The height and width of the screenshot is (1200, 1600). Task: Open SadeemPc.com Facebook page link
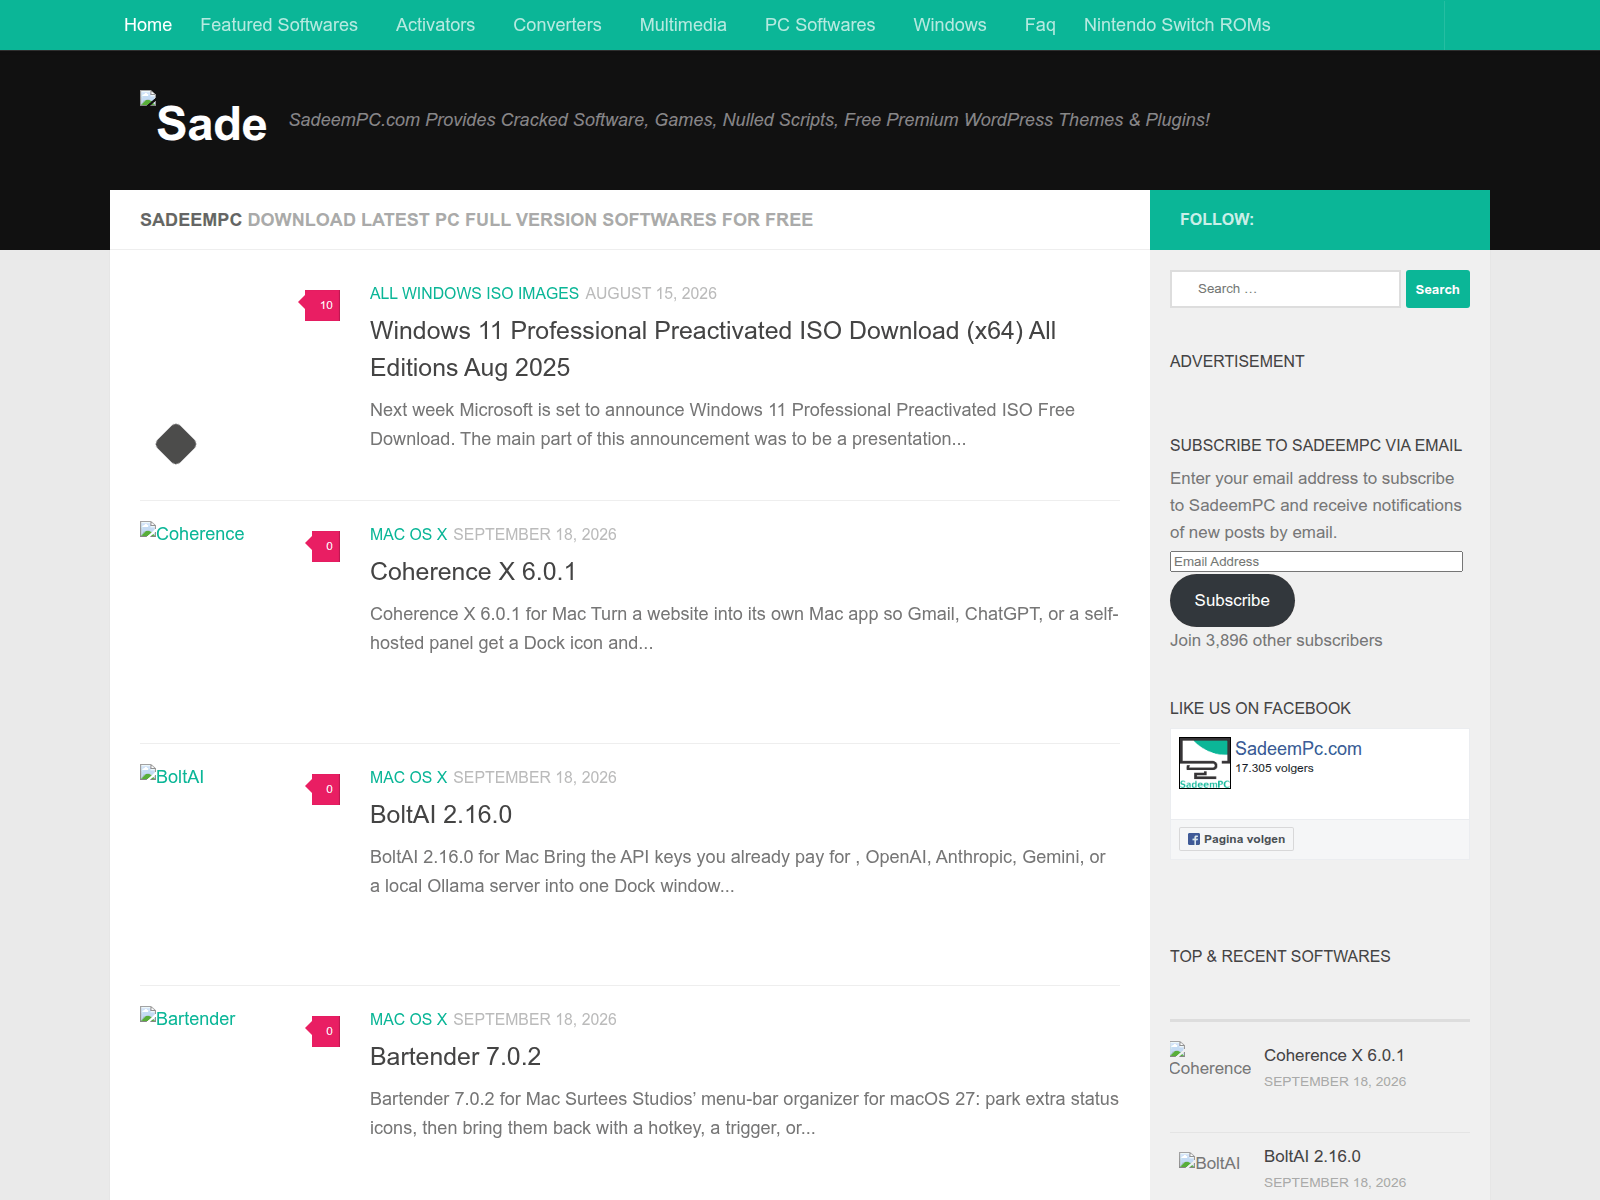[1298, 748]
